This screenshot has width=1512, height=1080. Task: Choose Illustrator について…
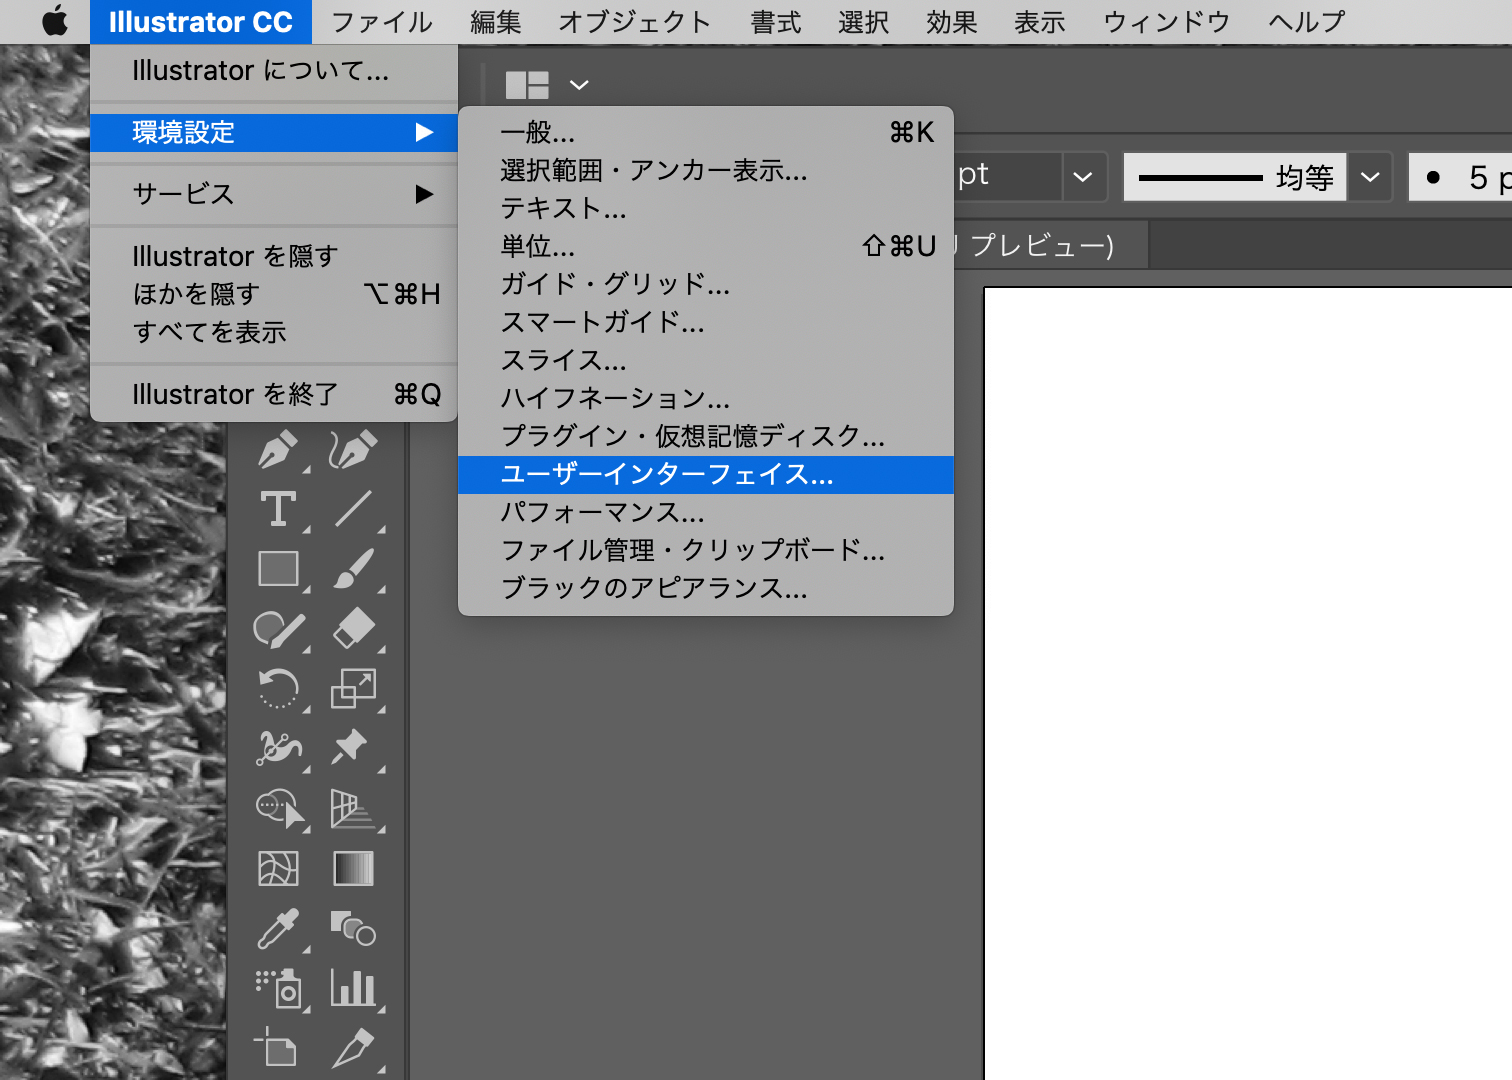tap(274, 71)
